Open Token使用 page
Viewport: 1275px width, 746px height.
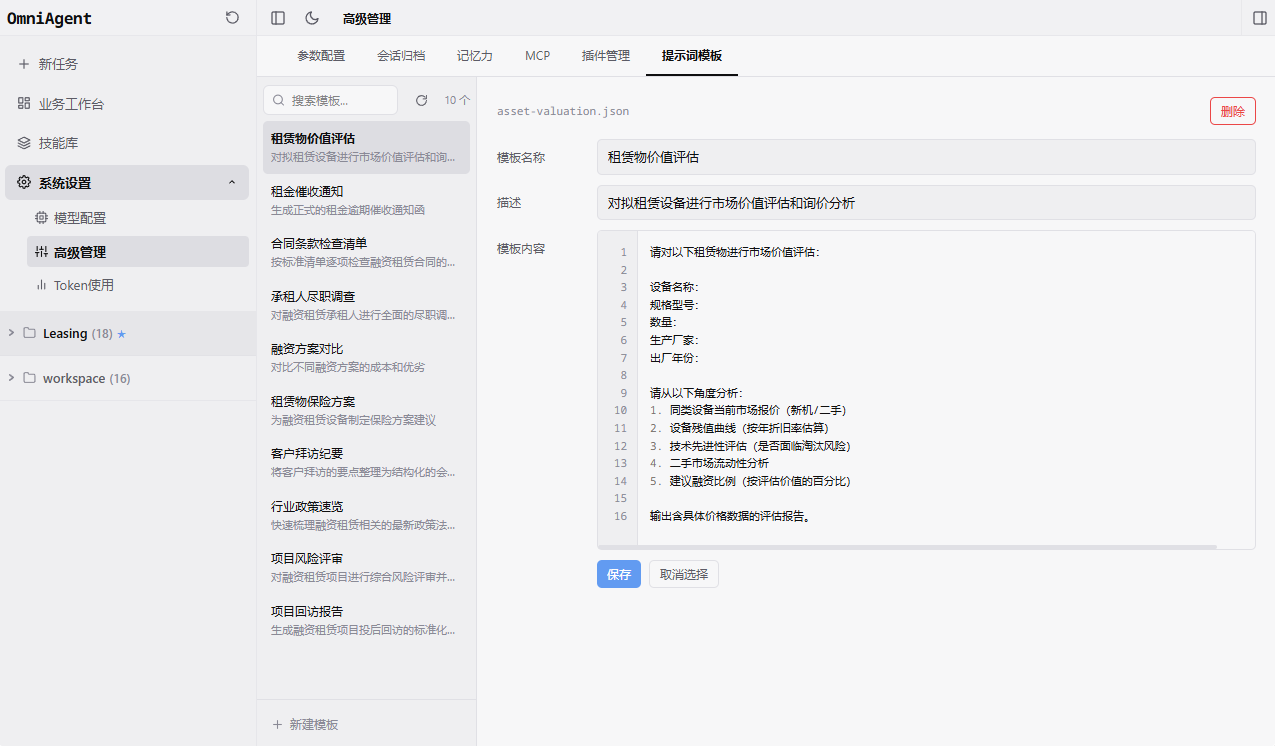point(138,285)
